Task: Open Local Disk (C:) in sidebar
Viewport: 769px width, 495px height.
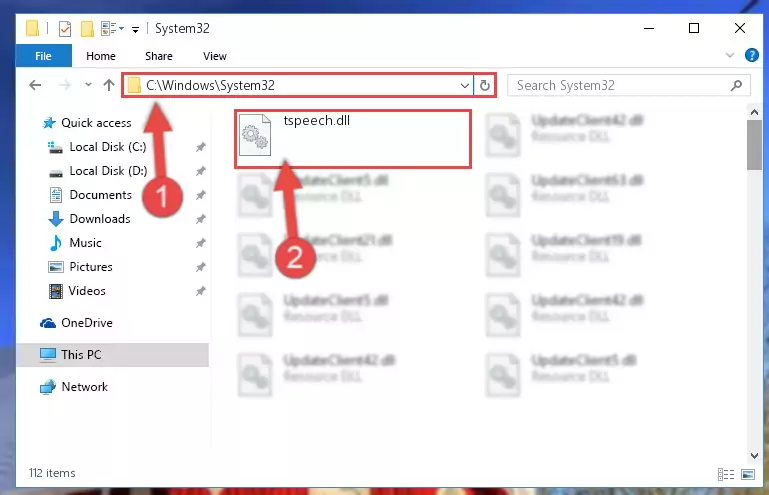Action: [x=108, y=147]
